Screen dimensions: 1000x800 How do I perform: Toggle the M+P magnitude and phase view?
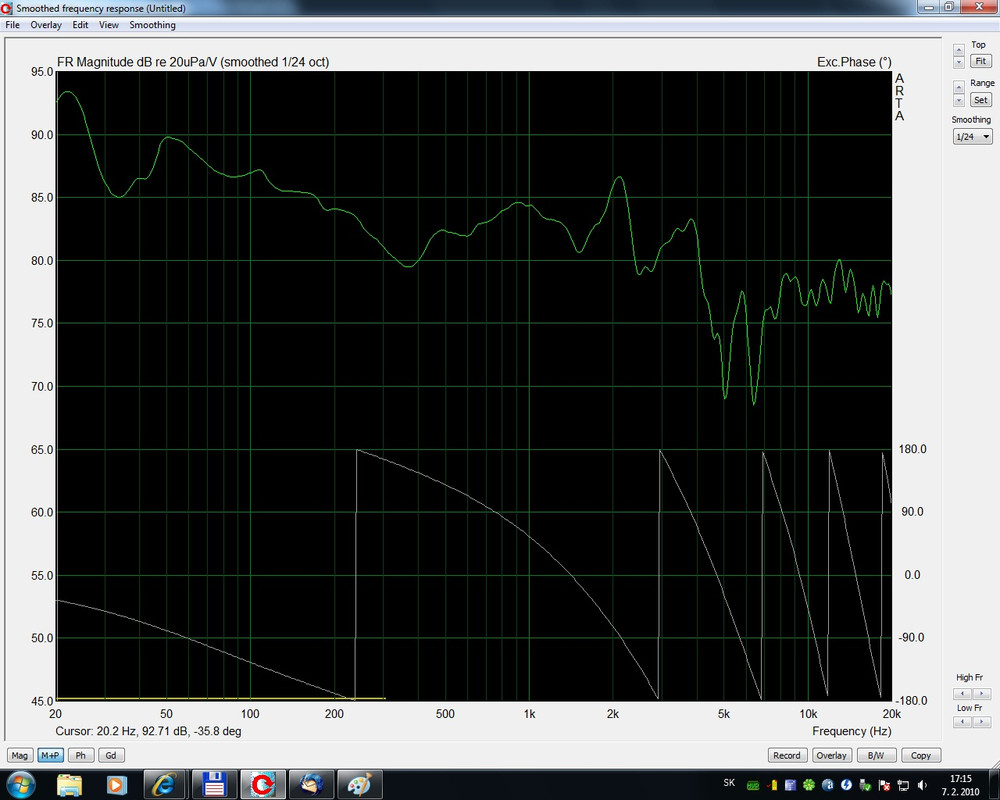(x=50, y=755)
